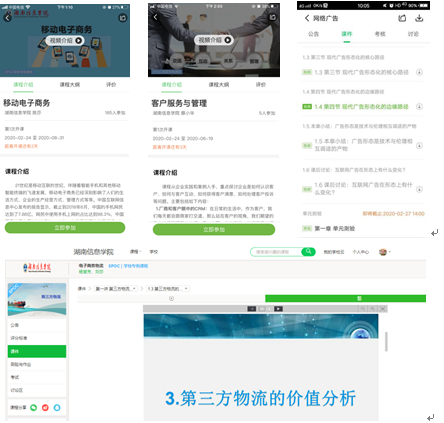Click the play button in slide viewer toolbar

point(278,309)
